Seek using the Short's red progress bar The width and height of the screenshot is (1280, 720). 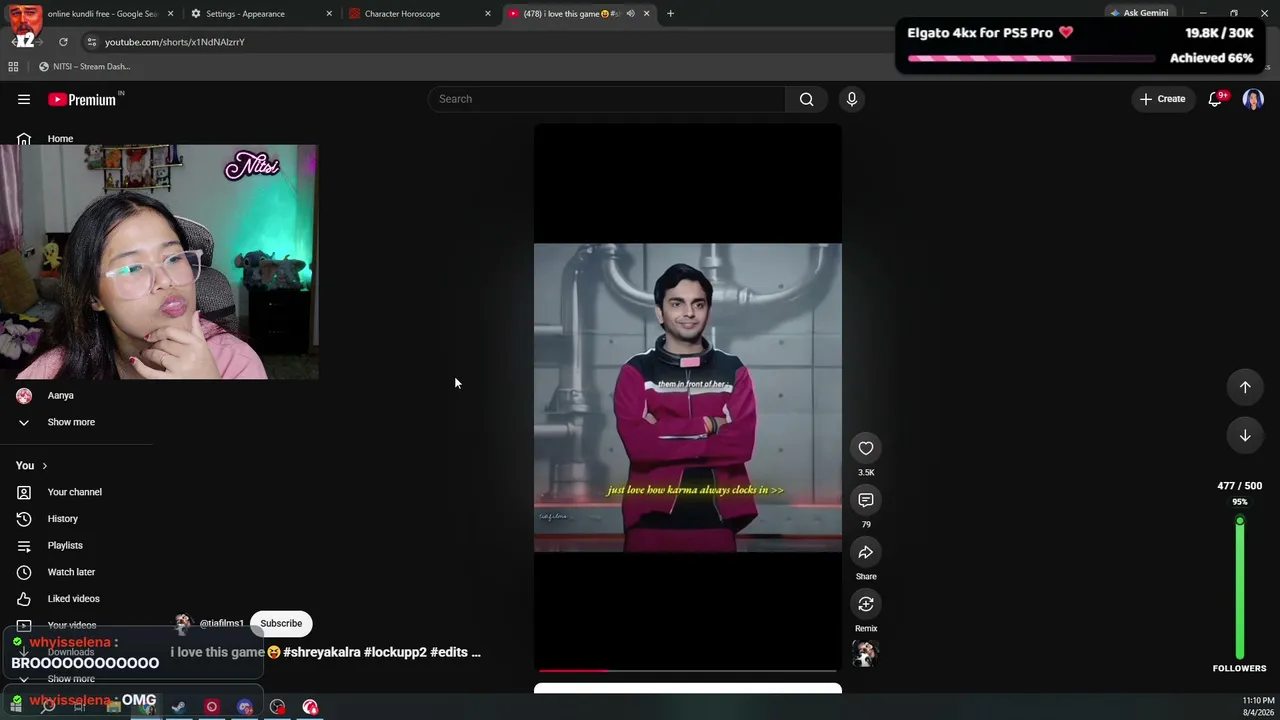pyautogui.click(x=688, y=671)
